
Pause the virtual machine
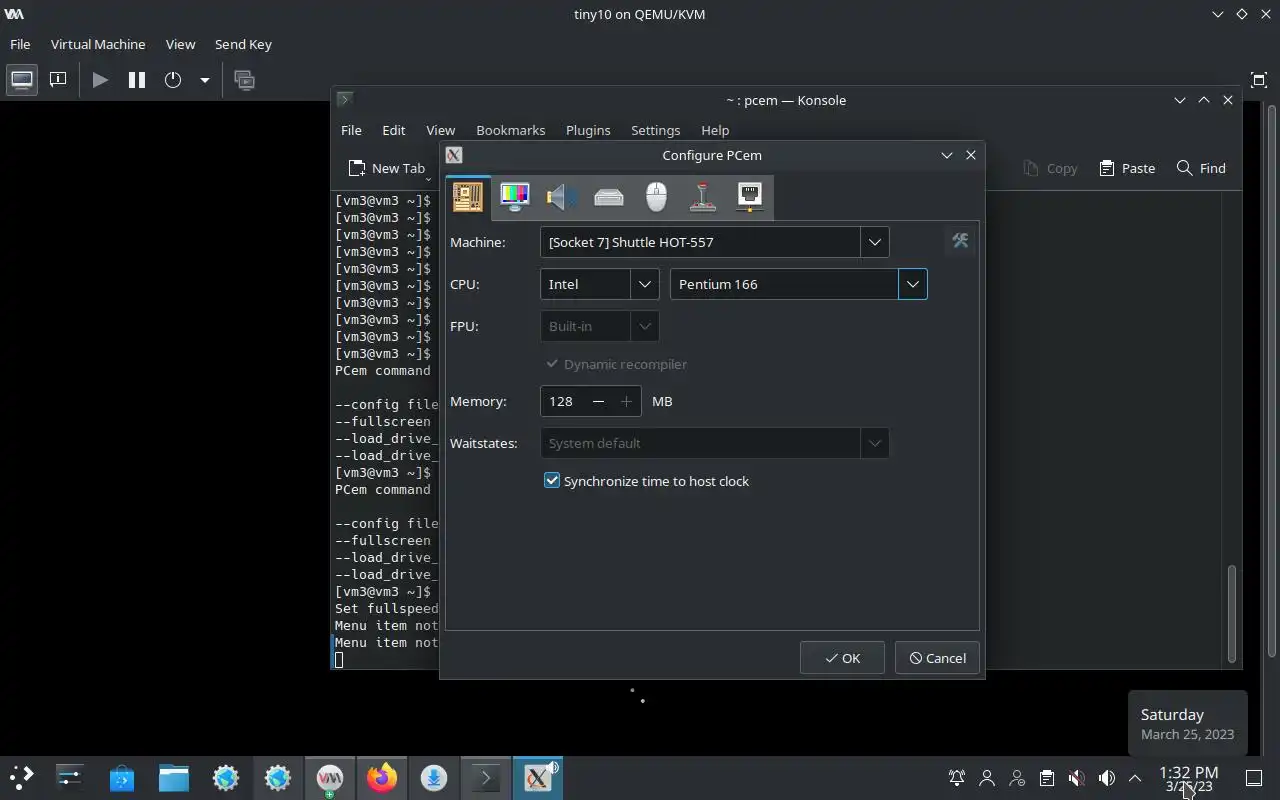[x=137, y=80]
